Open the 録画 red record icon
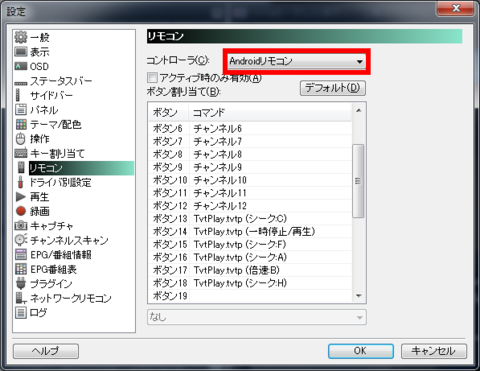Image resolution: width=480 pixels, height=371 pixels. (x=21, y=211)
